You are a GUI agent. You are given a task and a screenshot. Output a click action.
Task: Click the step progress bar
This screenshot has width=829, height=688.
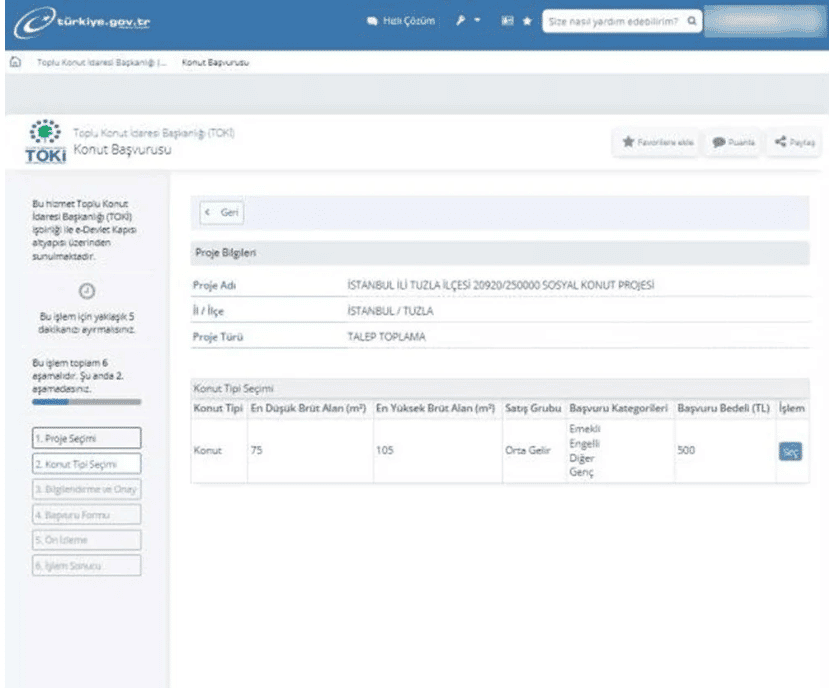click(87, 402)
